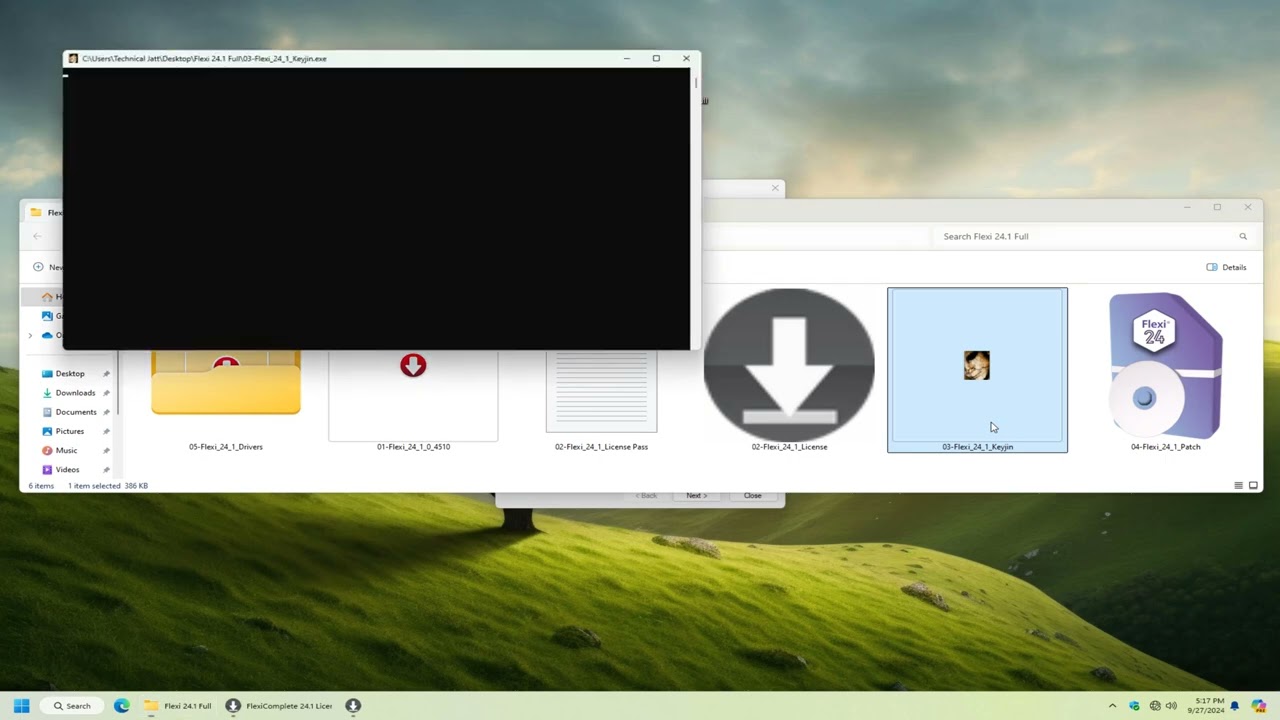Click the Keyjin console title bar icon
This screenshot has height=720, width=1280.
[73, 59]
